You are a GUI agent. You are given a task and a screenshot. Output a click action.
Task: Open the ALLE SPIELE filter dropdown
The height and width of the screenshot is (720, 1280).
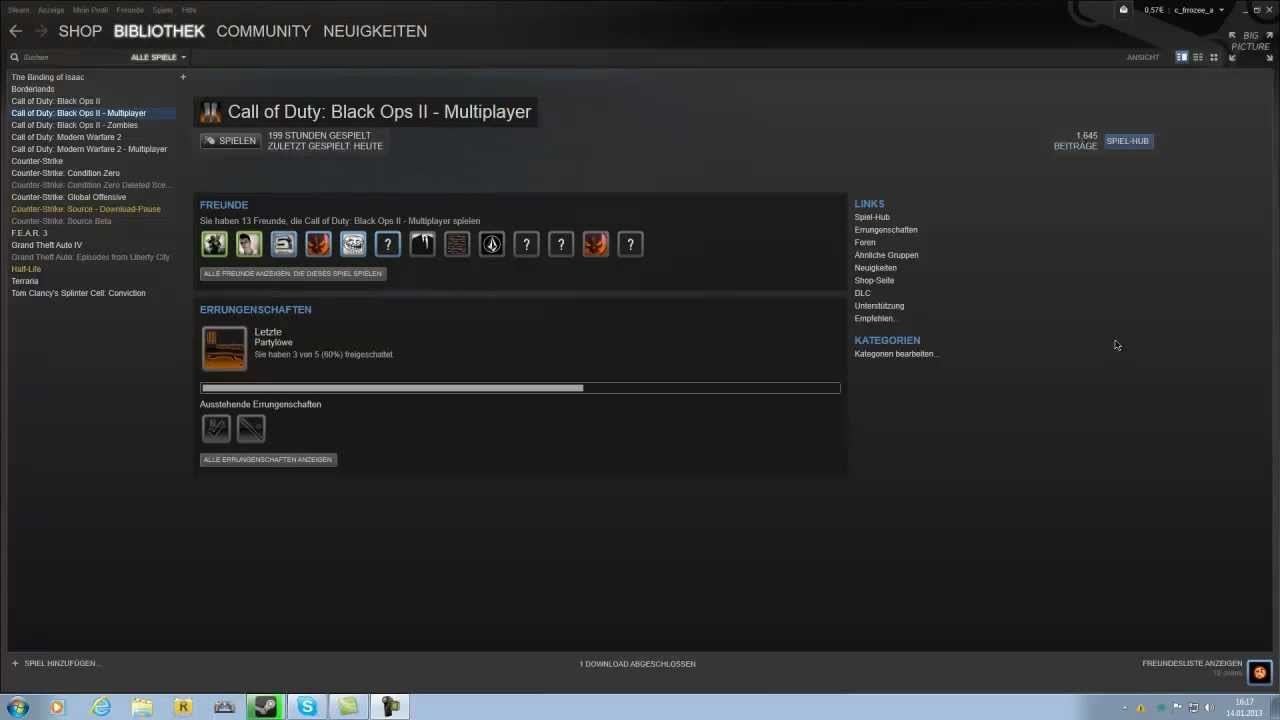[158, 57]
